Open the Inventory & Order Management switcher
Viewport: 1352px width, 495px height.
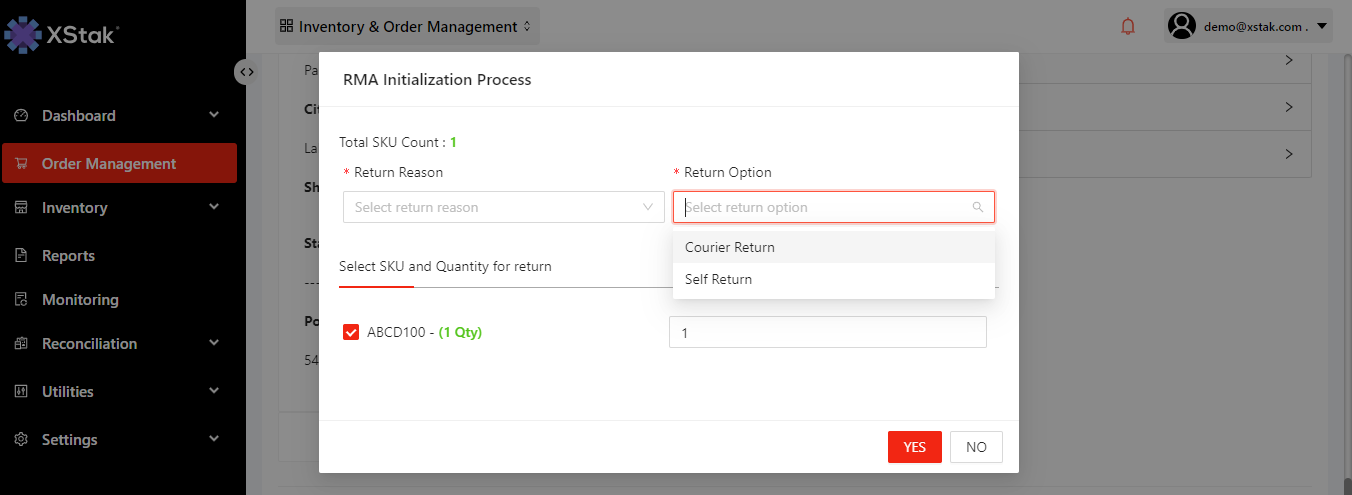[x=407, y=27]
